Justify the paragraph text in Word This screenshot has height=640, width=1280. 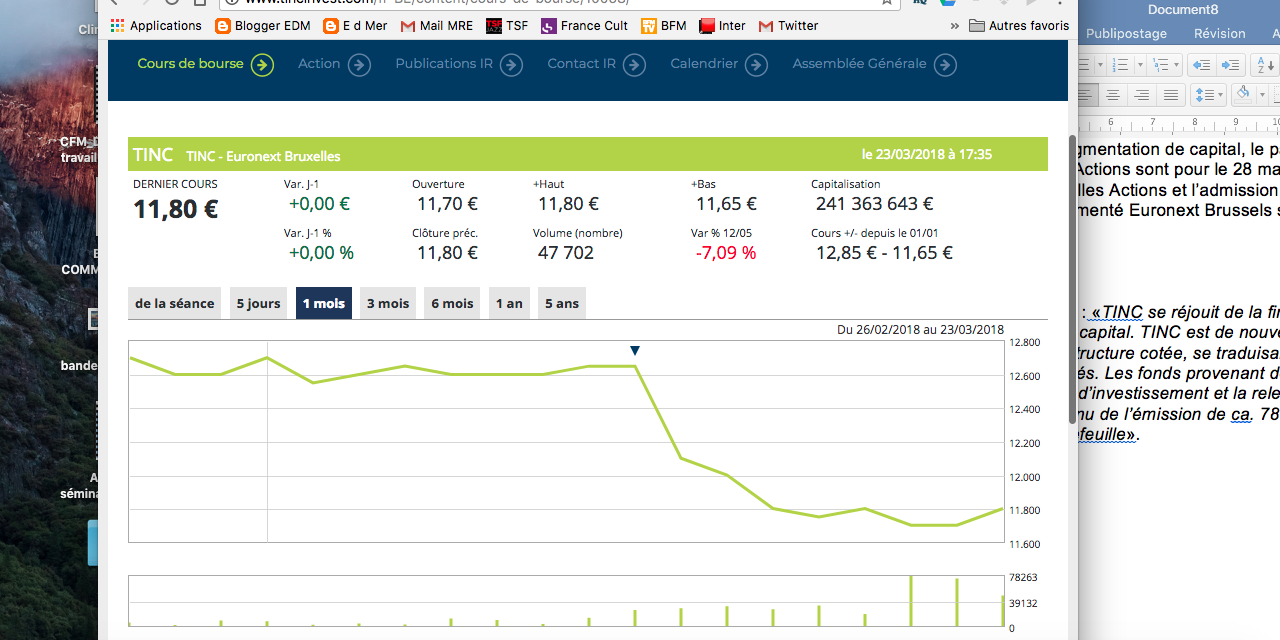point(1170,95)
